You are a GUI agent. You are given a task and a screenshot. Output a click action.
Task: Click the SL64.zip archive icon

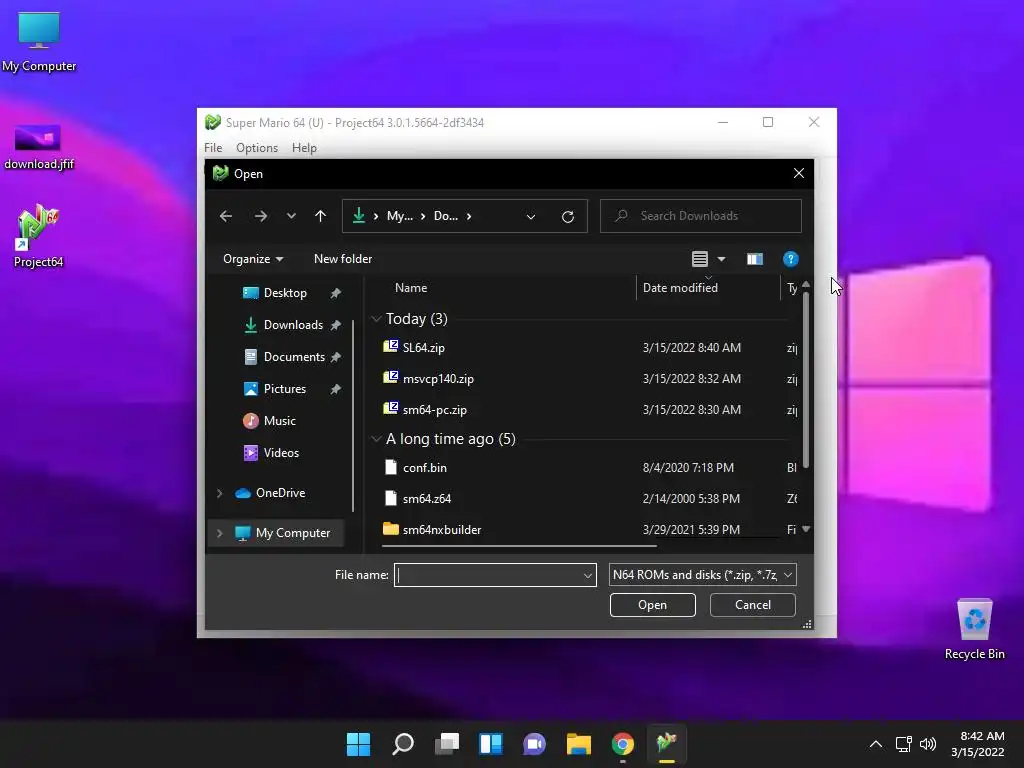coord(391,347)
